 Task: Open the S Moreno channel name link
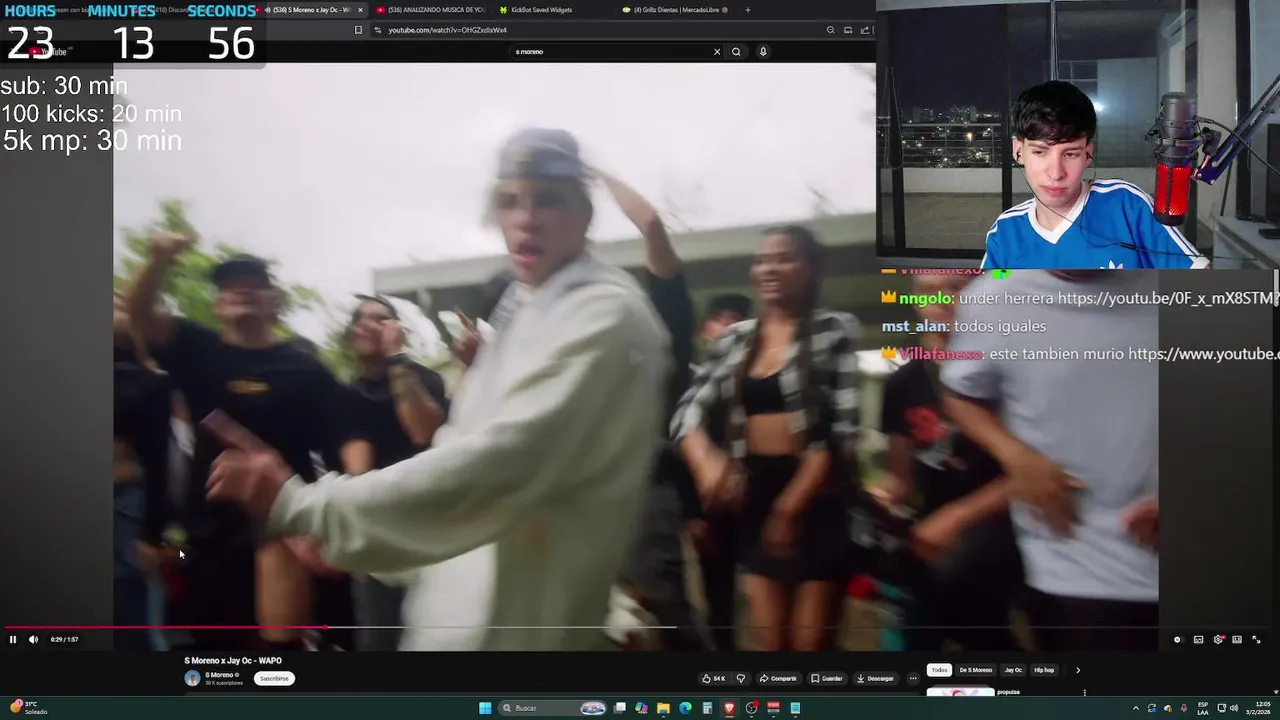[219, 675]
